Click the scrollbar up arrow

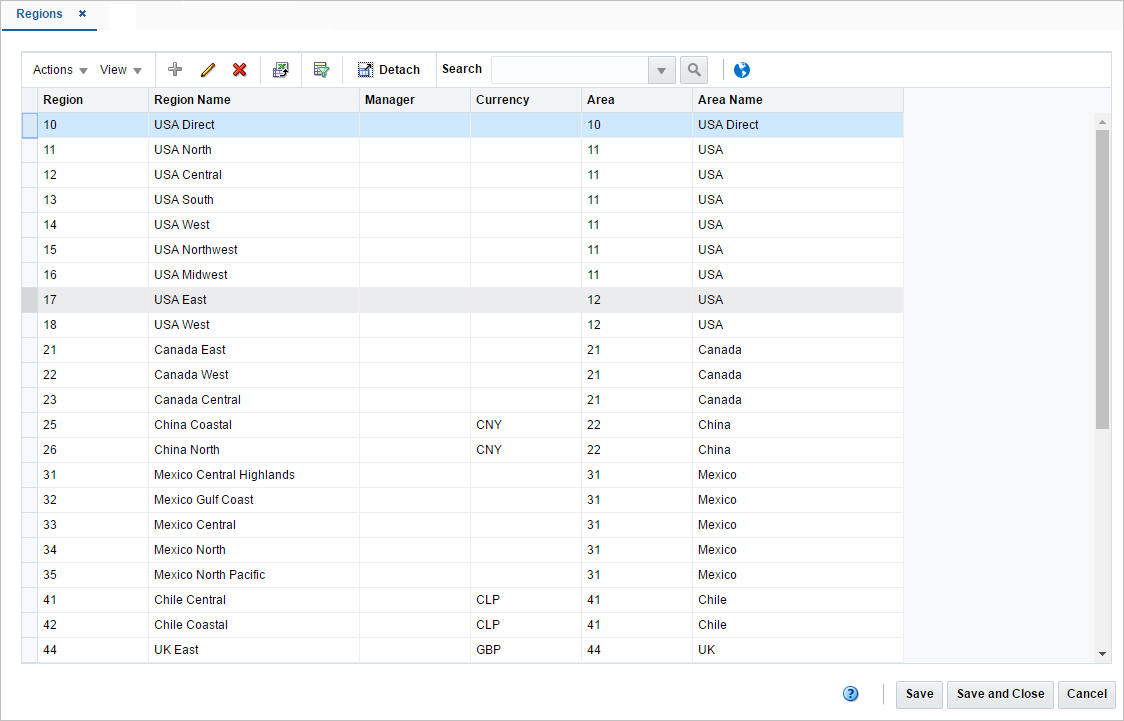(1102, 123)
